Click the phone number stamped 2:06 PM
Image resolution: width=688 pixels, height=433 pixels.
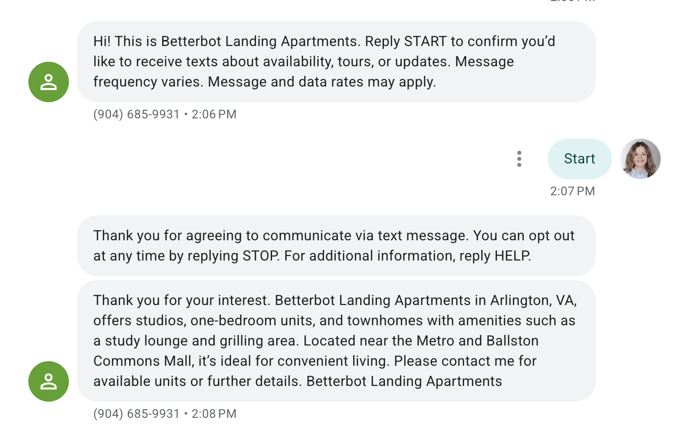137,115
